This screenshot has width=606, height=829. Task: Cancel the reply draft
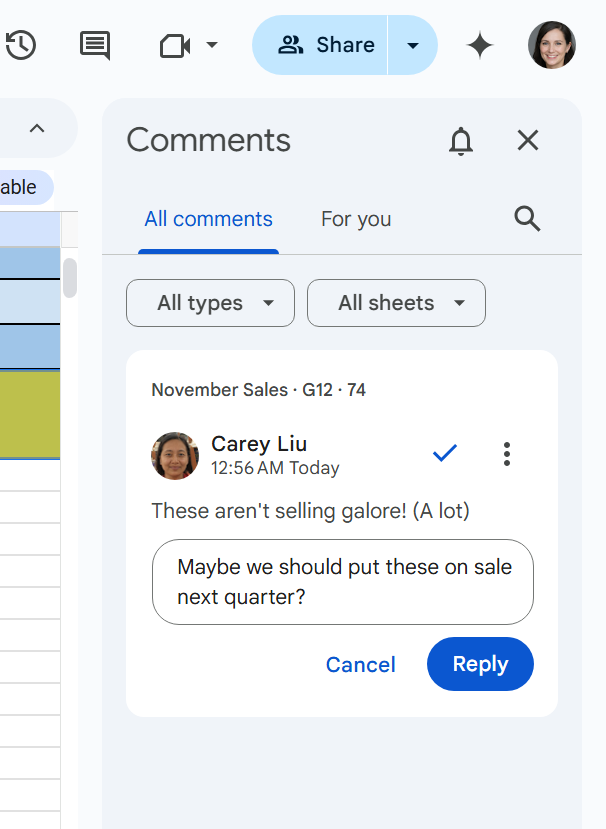pyautogui.click(x=361, y=665)
